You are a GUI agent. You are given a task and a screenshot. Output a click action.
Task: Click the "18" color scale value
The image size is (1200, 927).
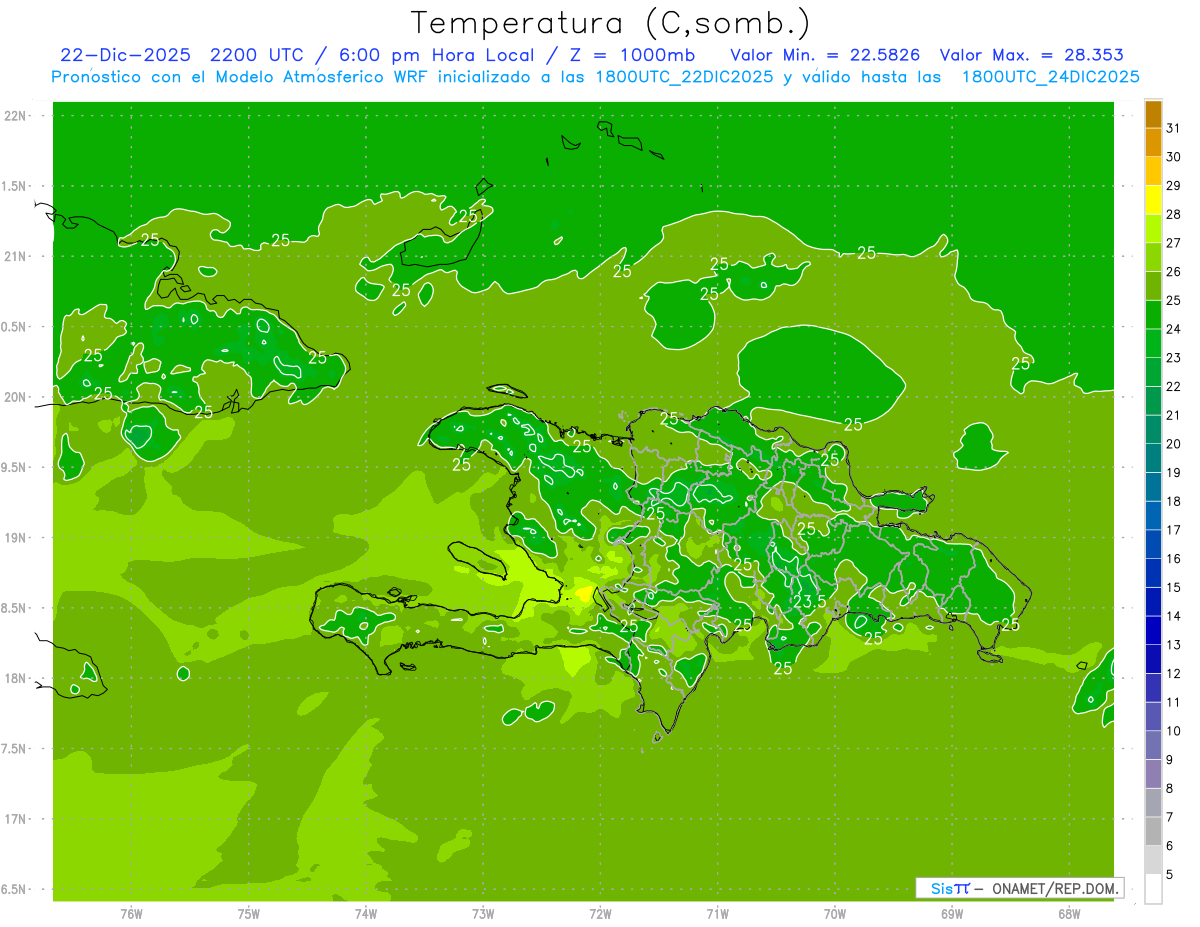(x=1174, y=501)
